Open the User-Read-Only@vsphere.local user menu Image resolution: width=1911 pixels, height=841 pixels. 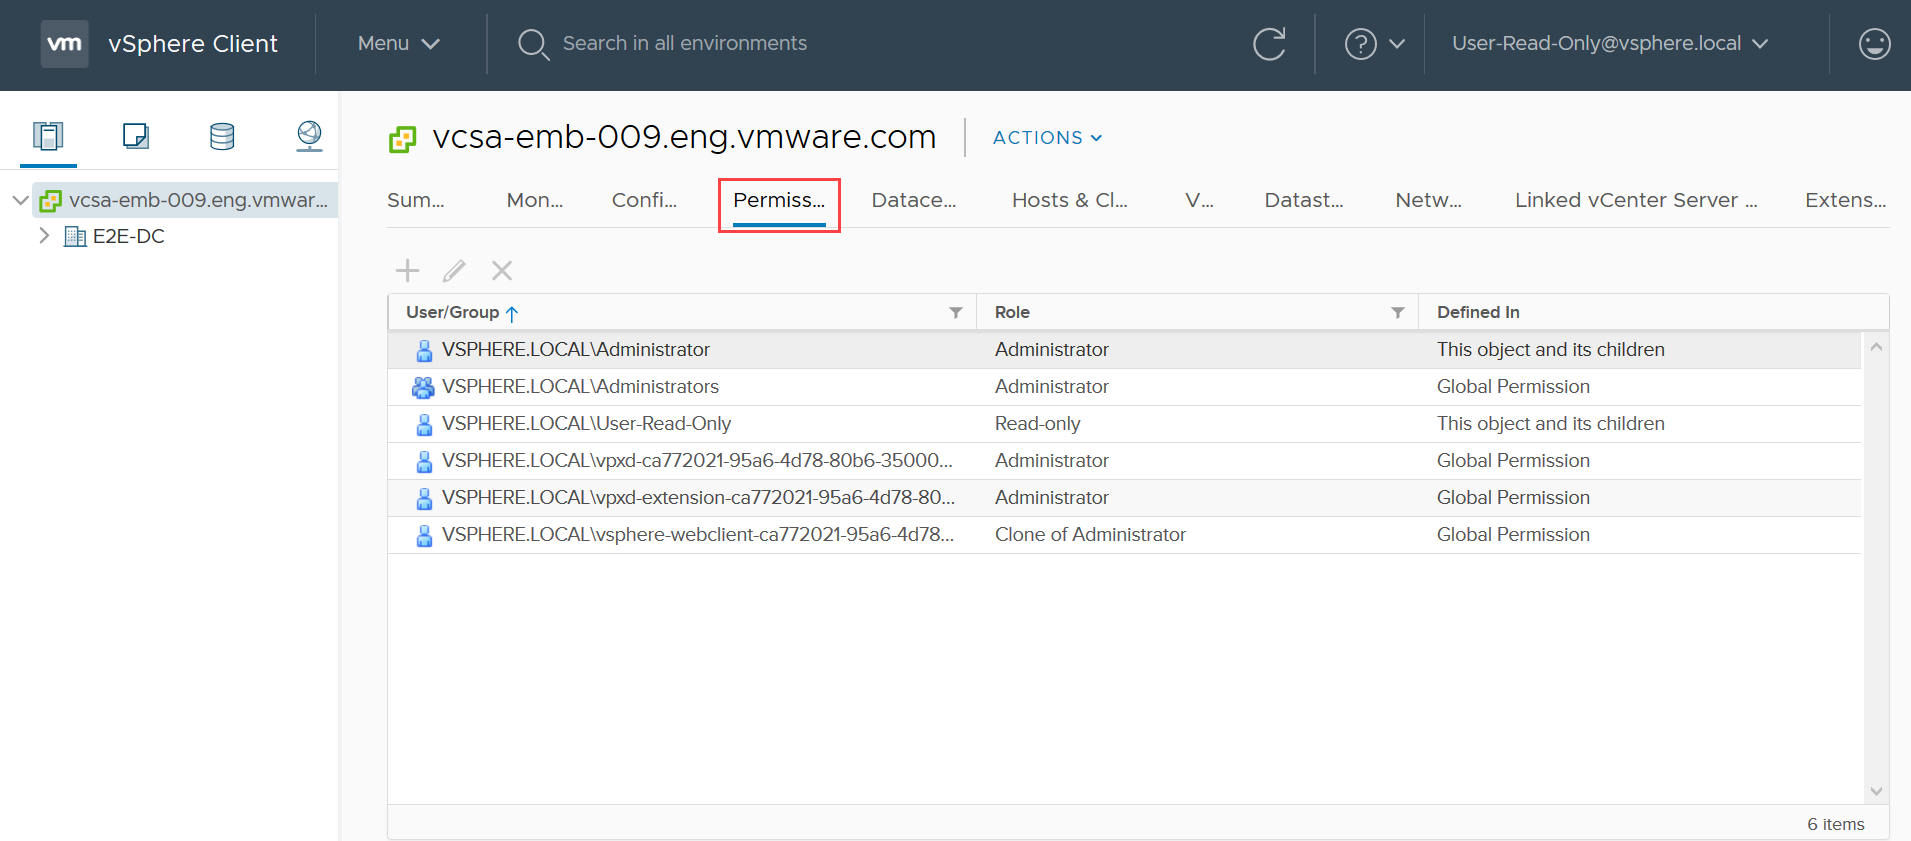click(x=1610, y=44)
